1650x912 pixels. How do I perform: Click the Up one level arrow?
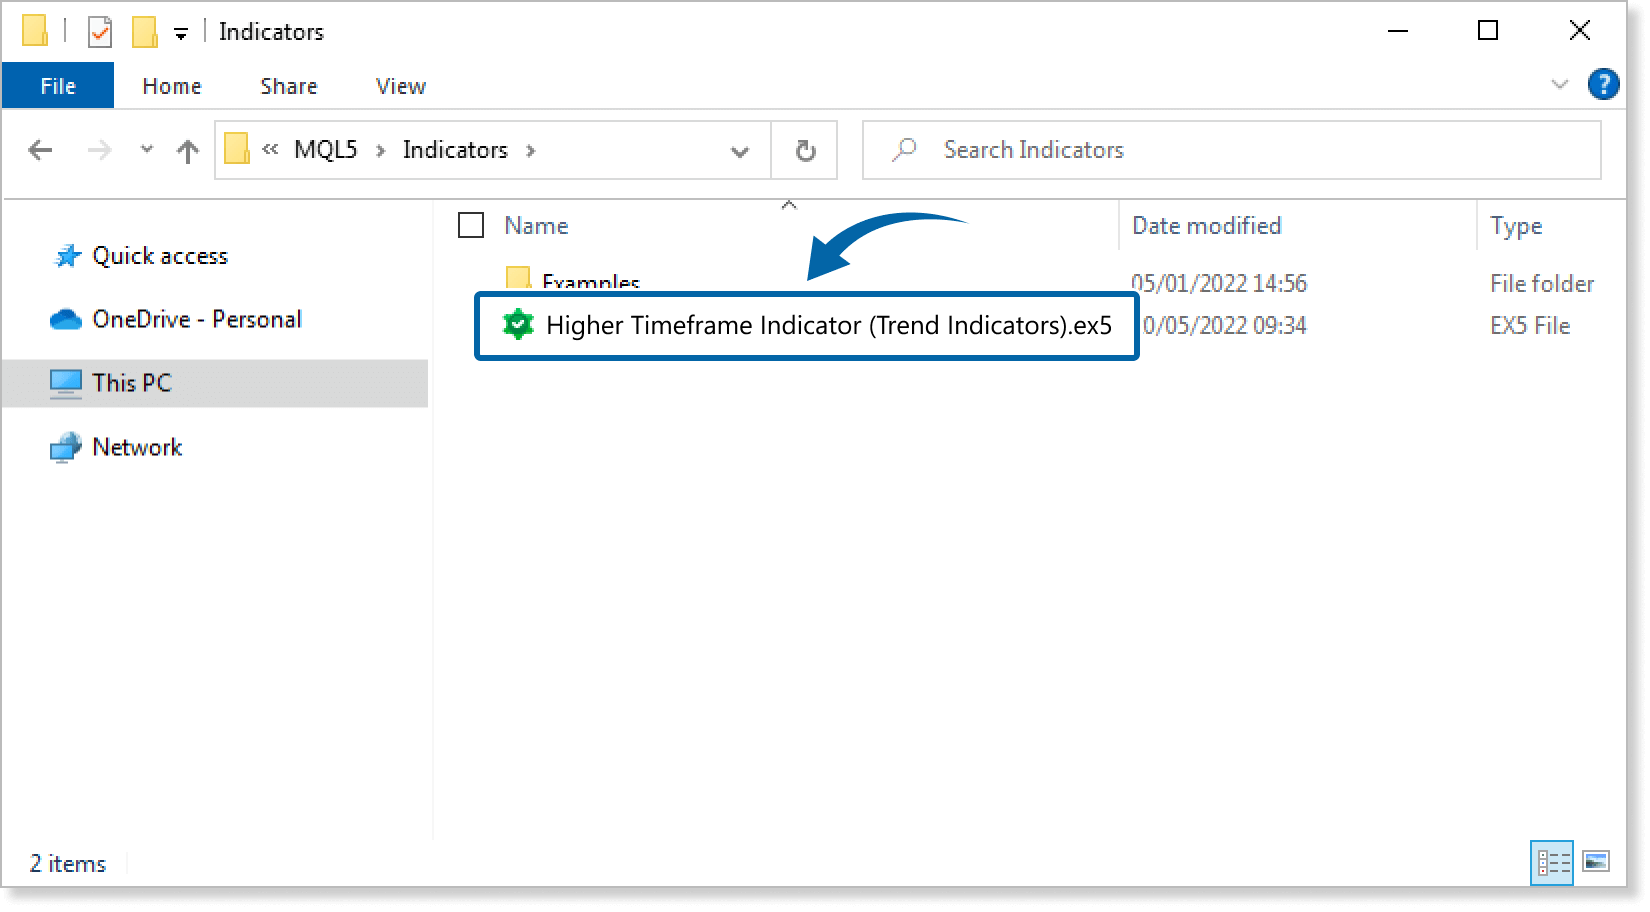click(187, 151)
